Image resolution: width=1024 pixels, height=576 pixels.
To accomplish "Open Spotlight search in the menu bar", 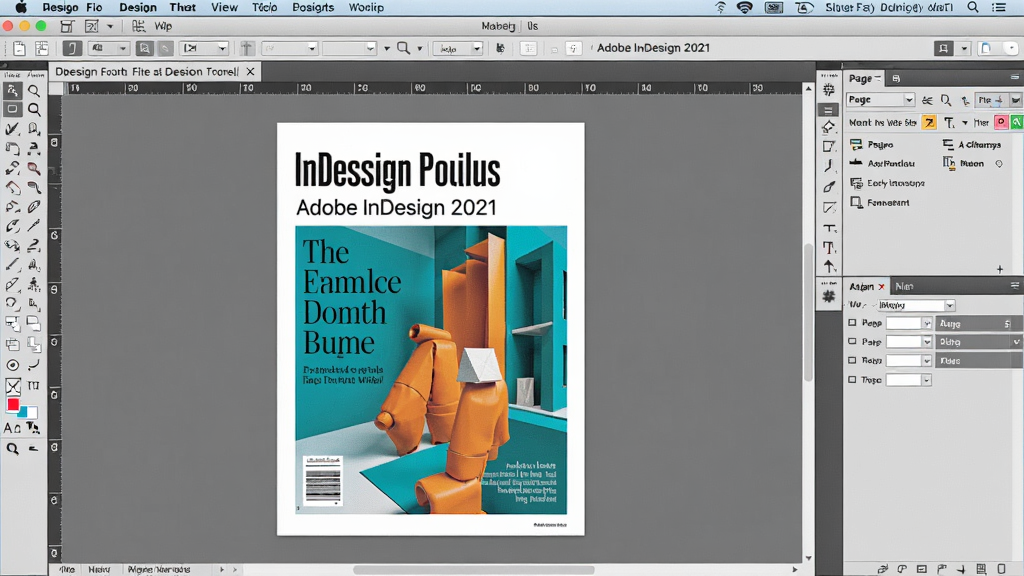I will coord(973,7).
